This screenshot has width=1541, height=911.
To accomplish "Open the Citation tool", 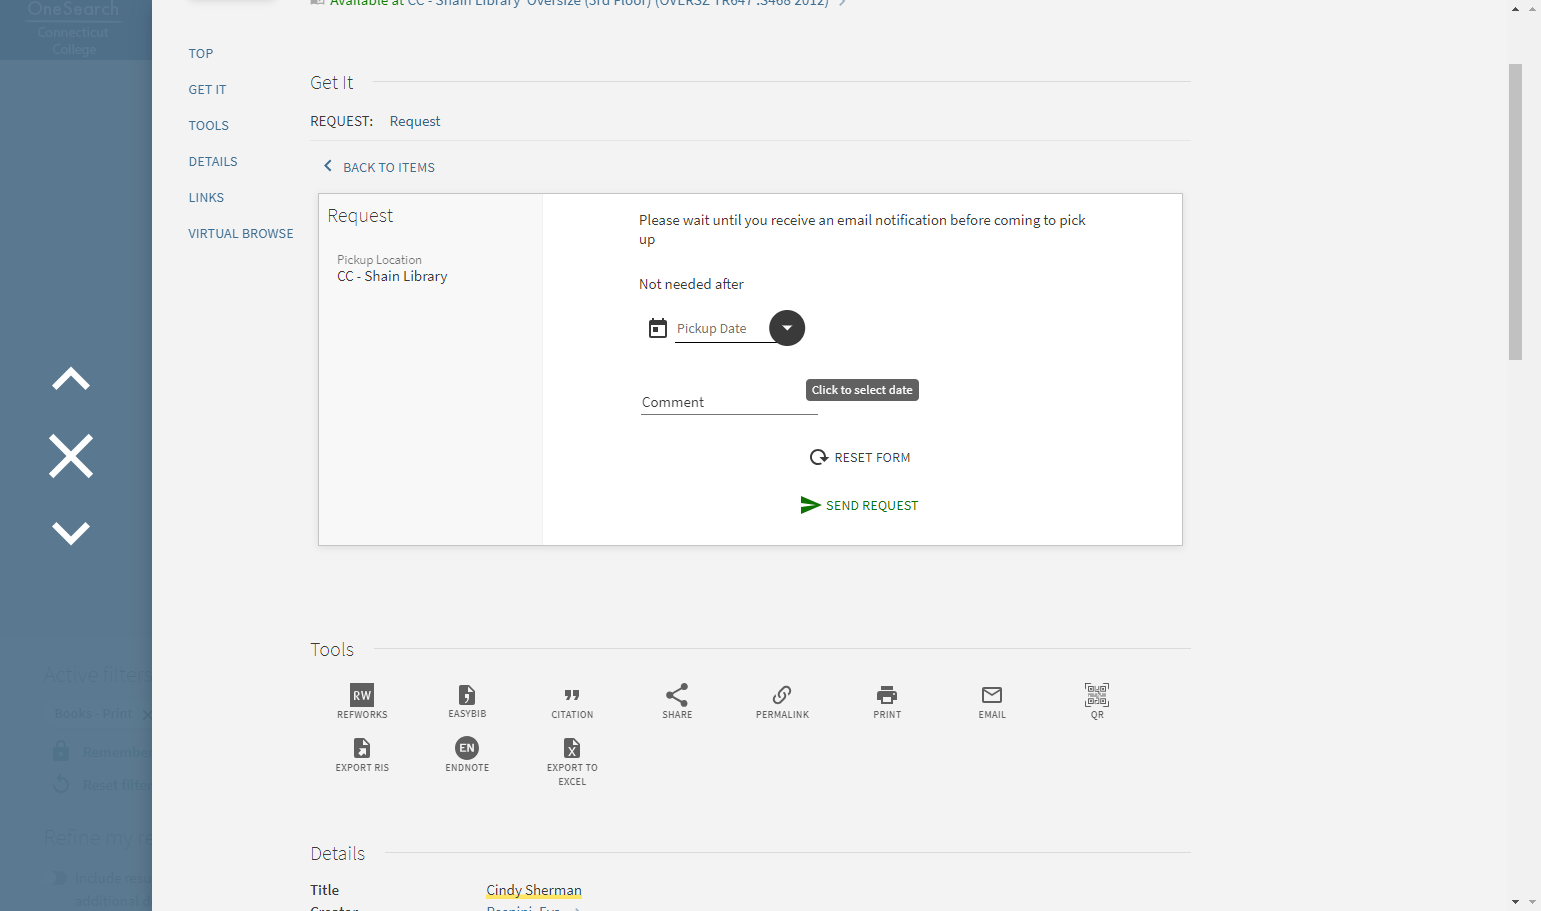I will pos(572,701).
